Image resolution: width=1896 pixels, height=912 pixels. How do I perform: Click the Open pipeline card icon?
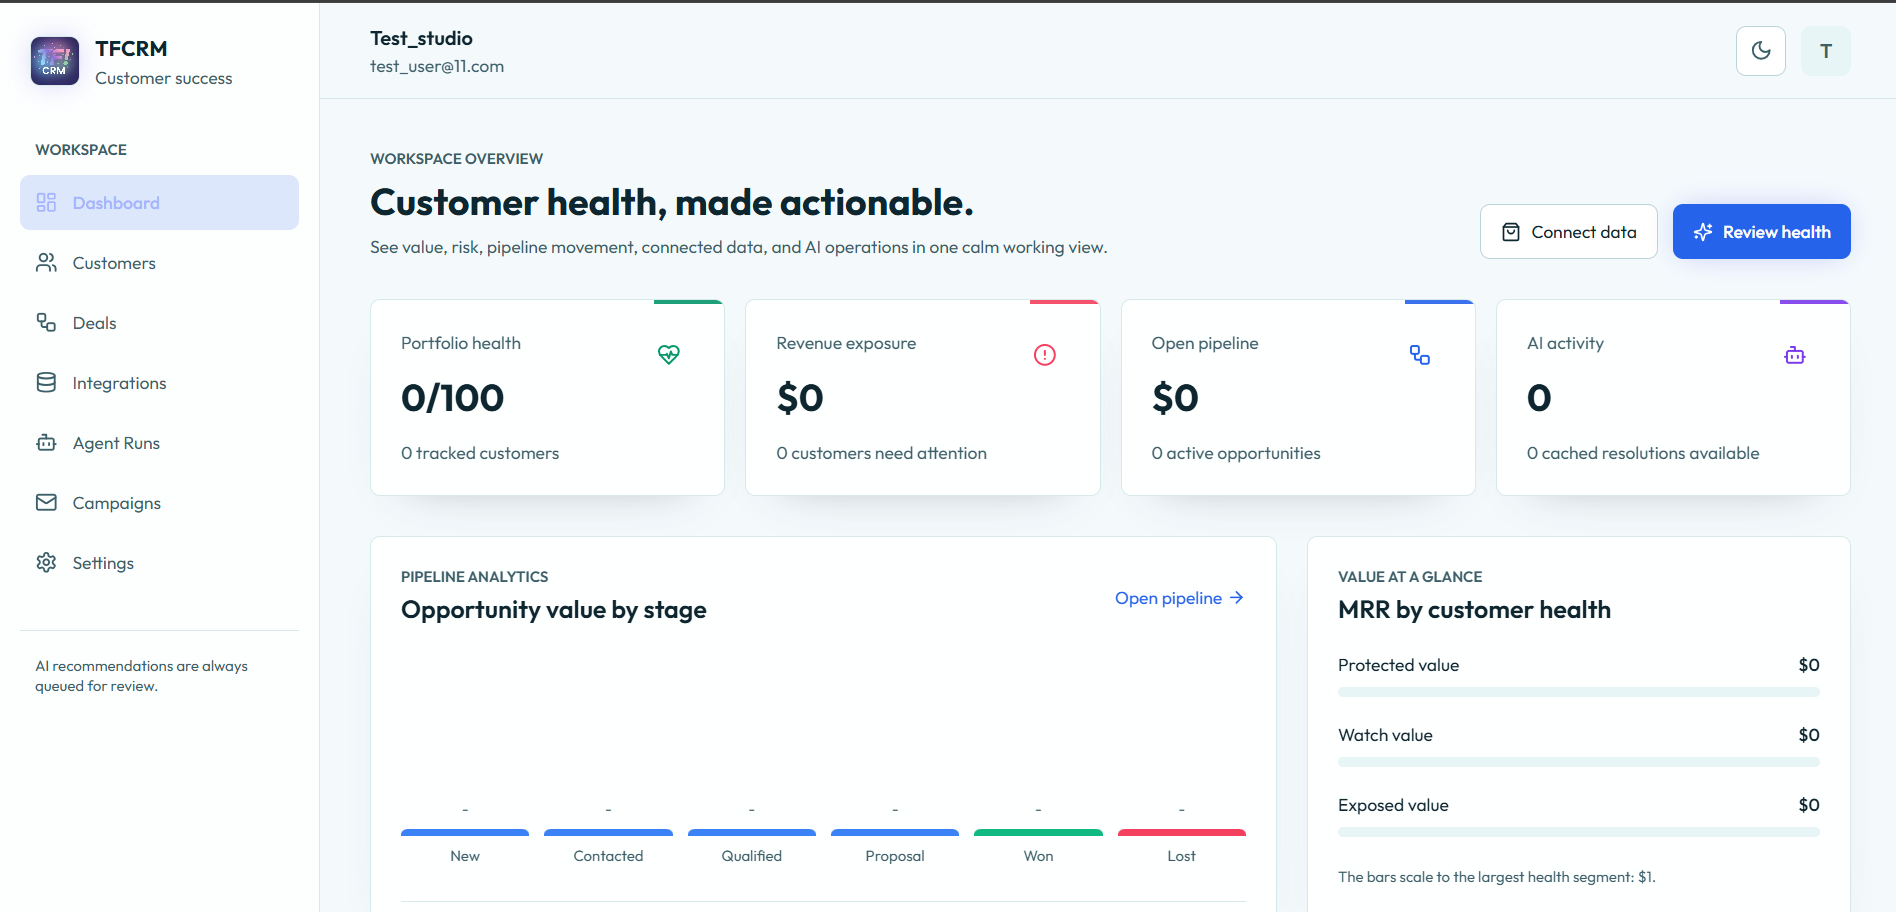click(1420, 355)
